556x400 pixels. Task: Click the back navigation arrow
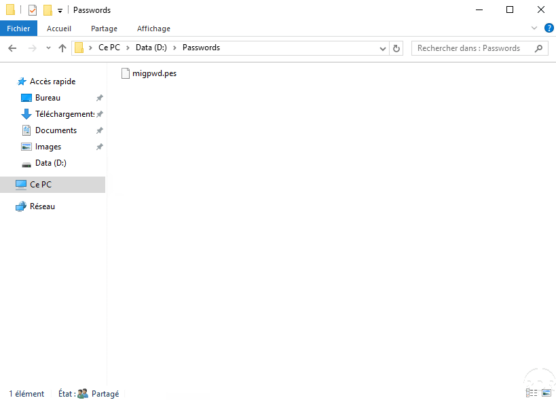(x=12, y=48)
